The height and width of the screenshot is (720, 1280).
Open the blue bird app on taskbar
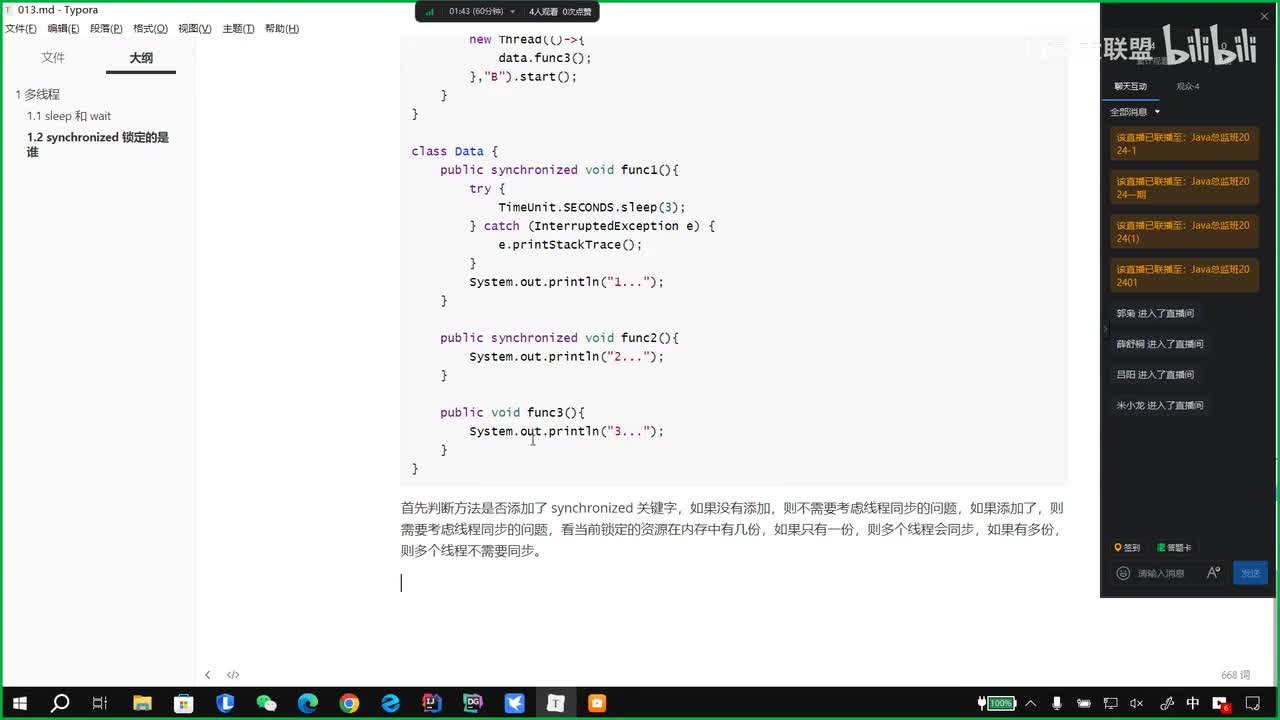point(515,703)
